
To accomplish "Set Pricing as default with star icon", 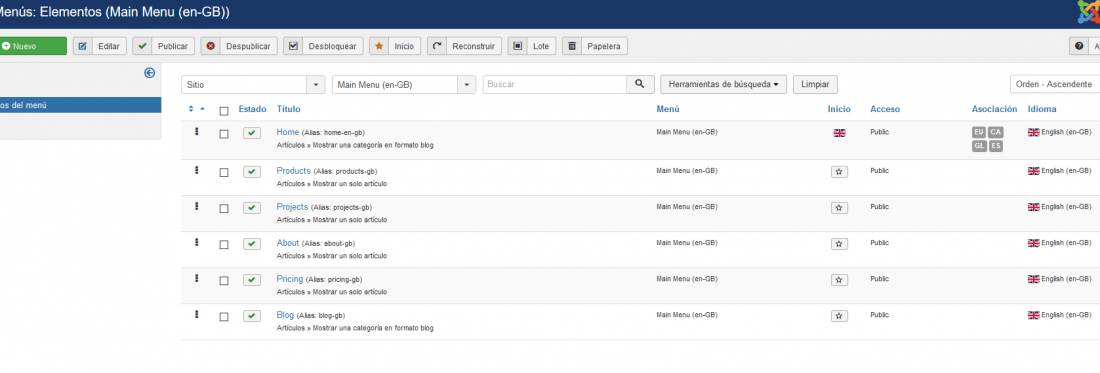I will pos(839,280).
